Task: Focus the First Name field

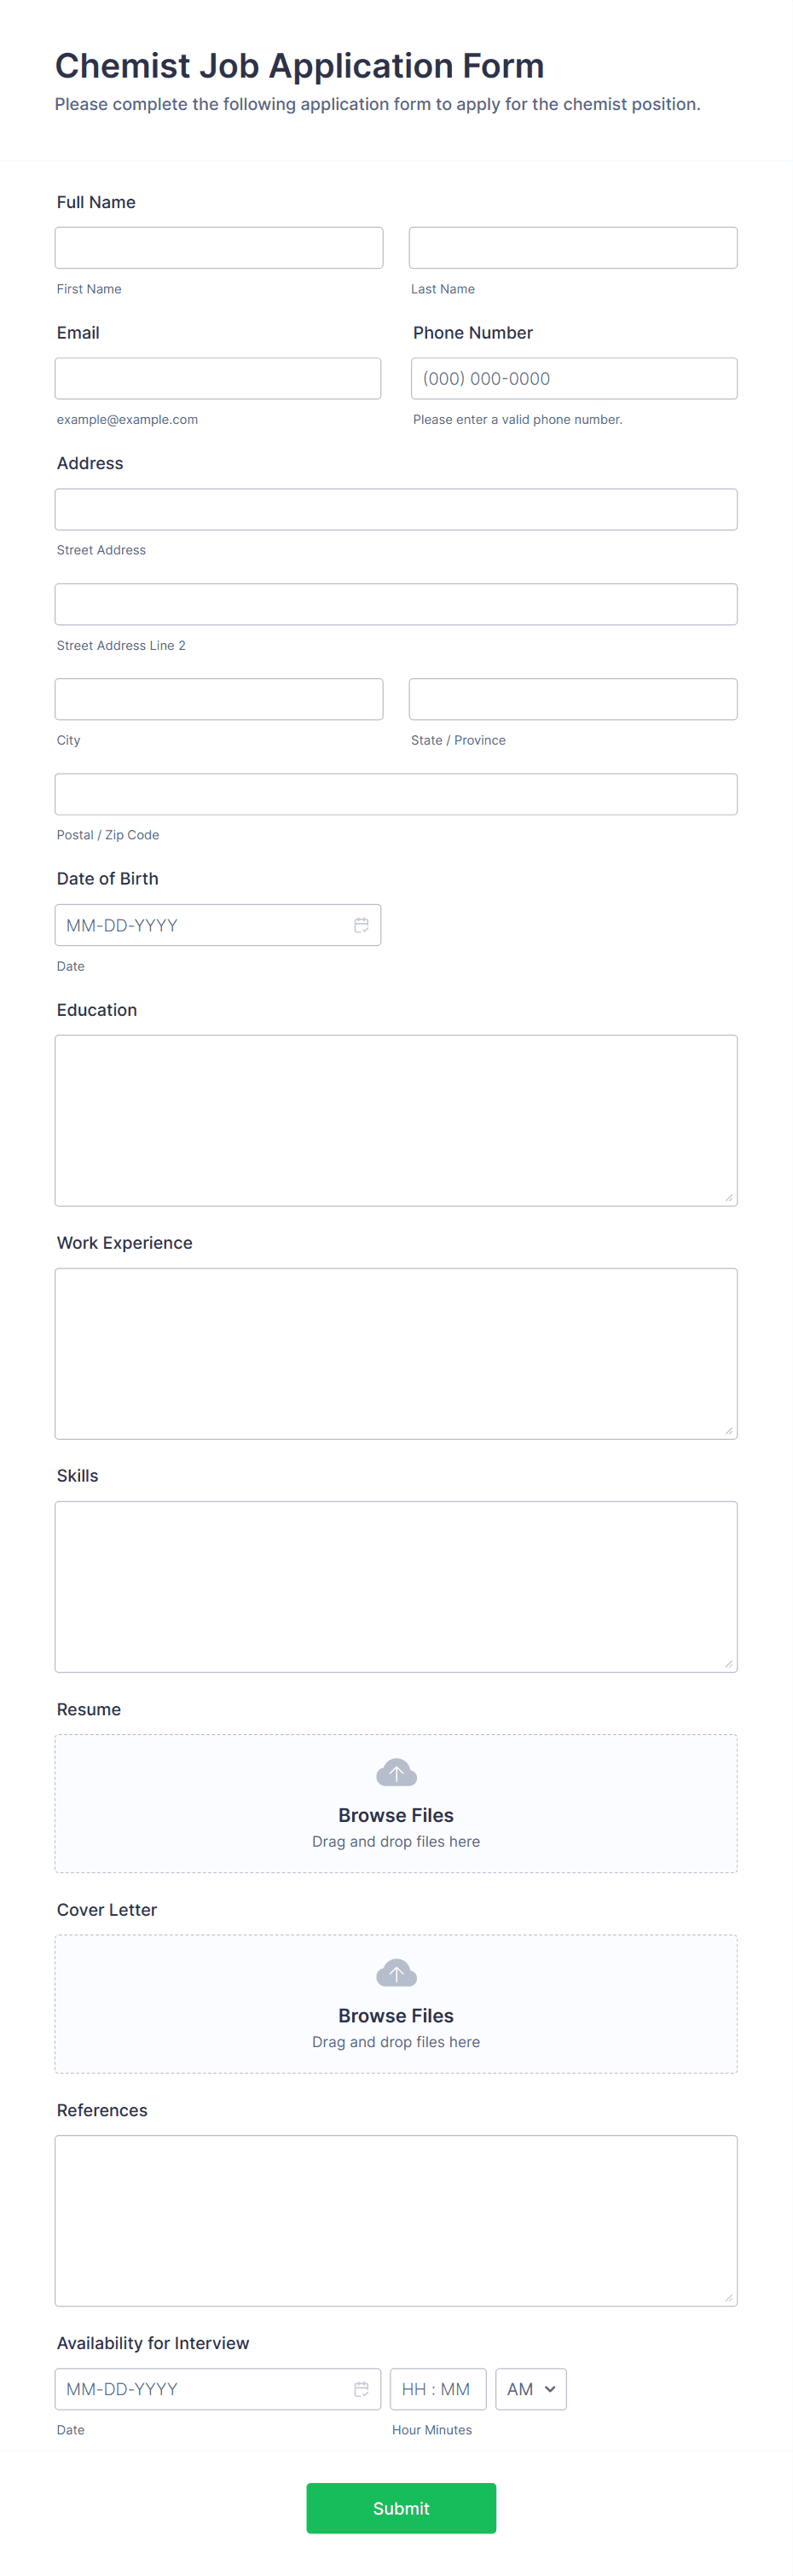Action: coord(219,248)
